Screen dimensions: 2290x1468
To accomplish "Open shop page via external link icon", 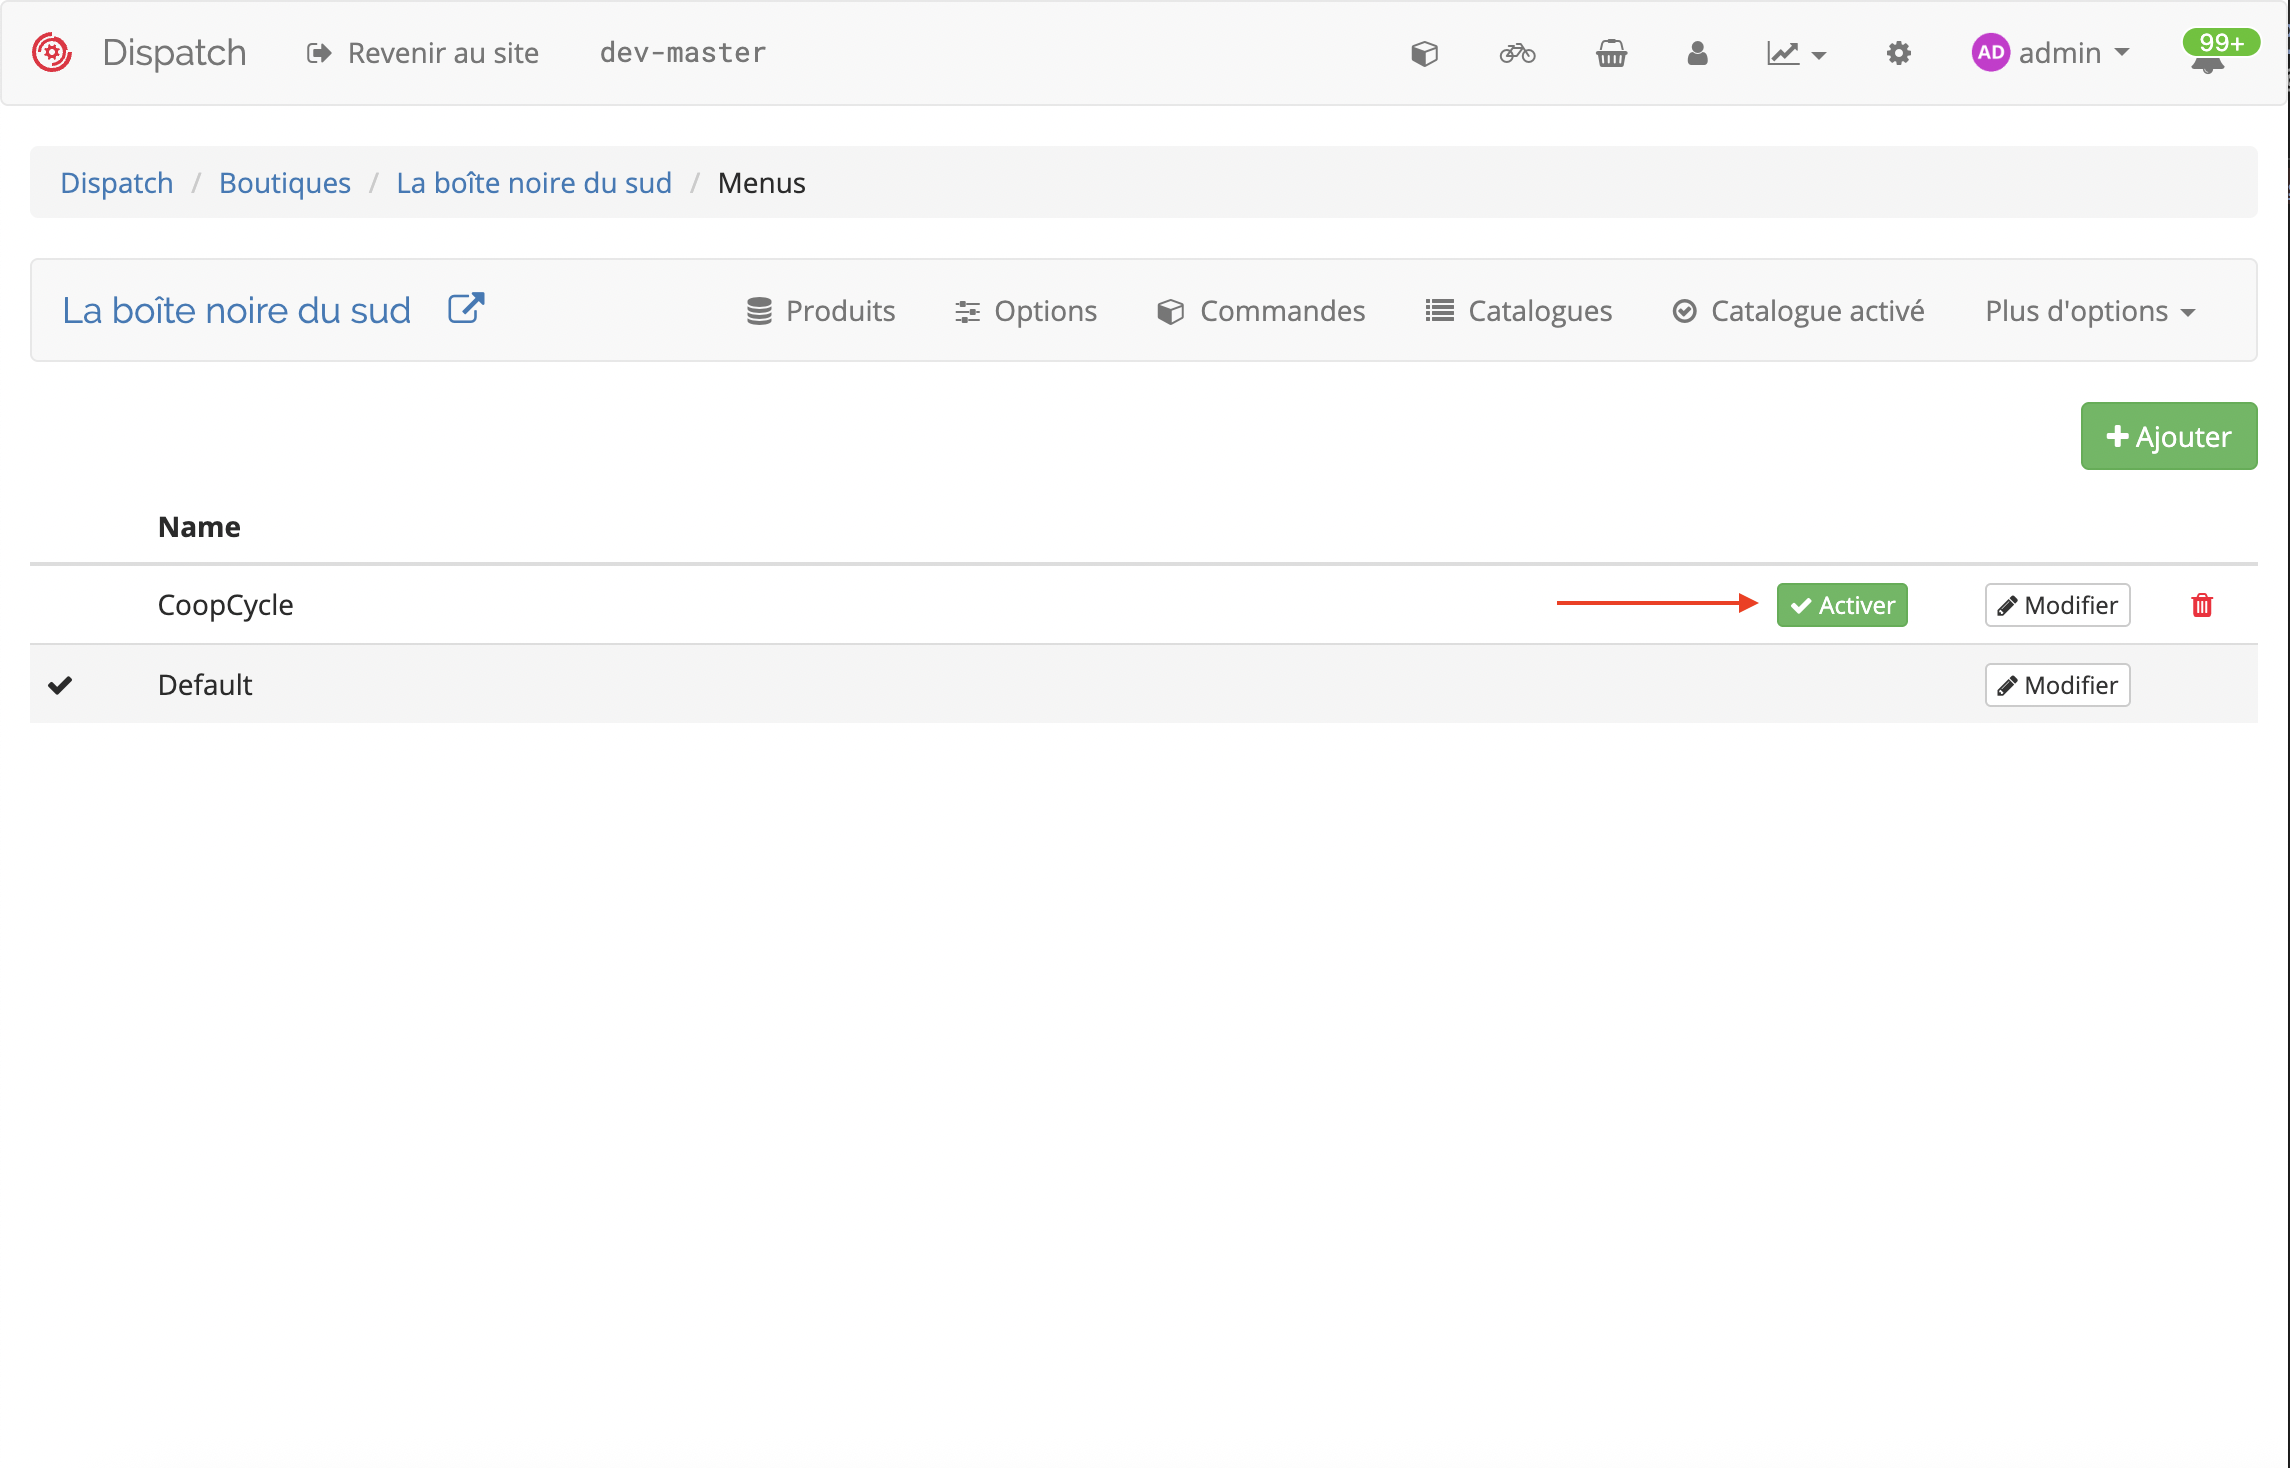I will pyautogui.click(x=466, y=309).
